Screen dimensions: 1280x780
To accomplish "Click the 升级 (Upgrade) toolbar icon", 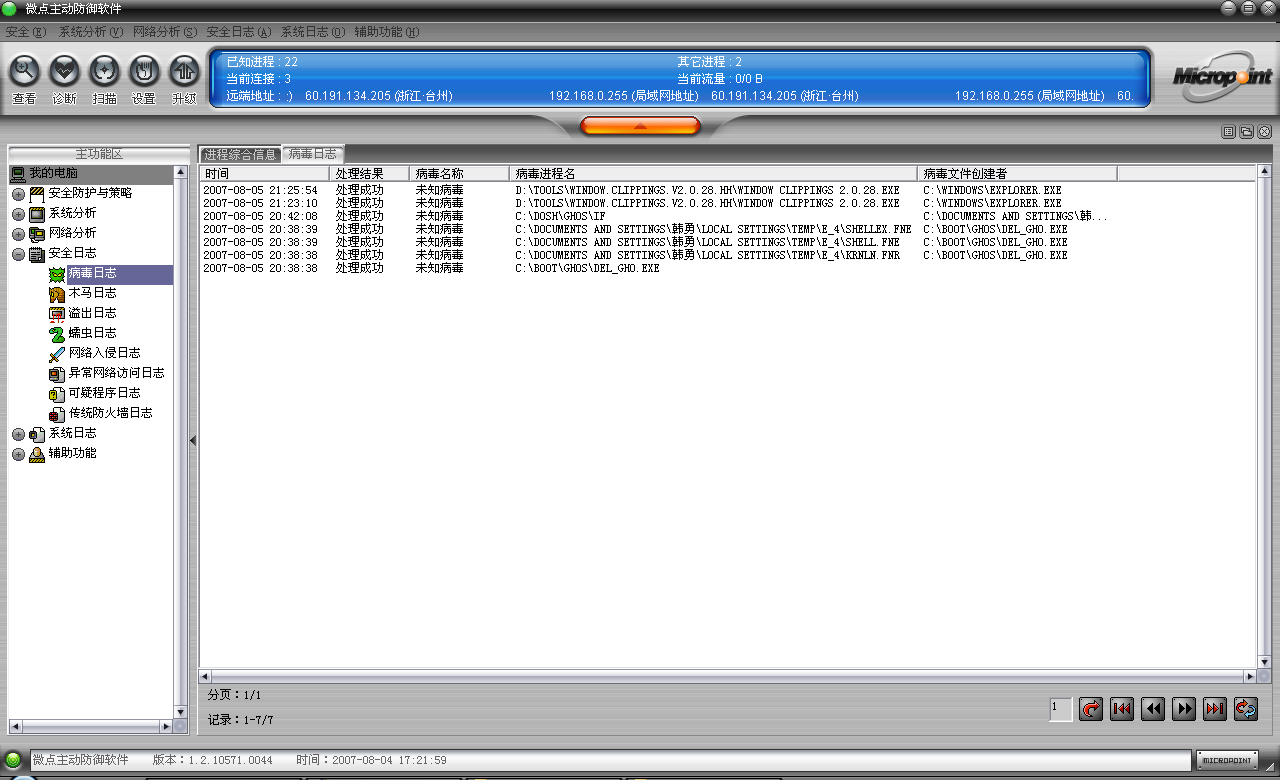I will [x=184, y=71].
